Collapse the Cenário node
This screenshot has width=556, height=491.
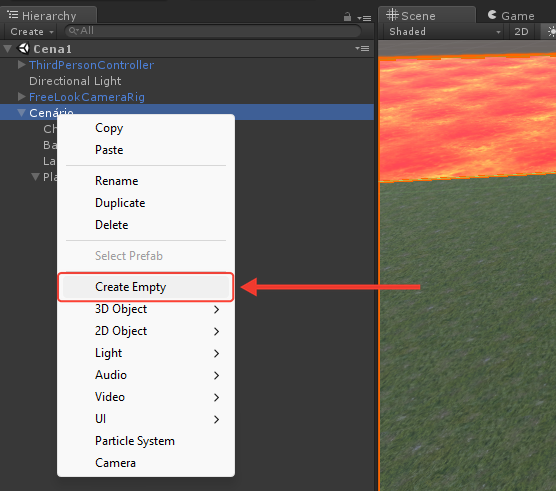tap(22, 113)
